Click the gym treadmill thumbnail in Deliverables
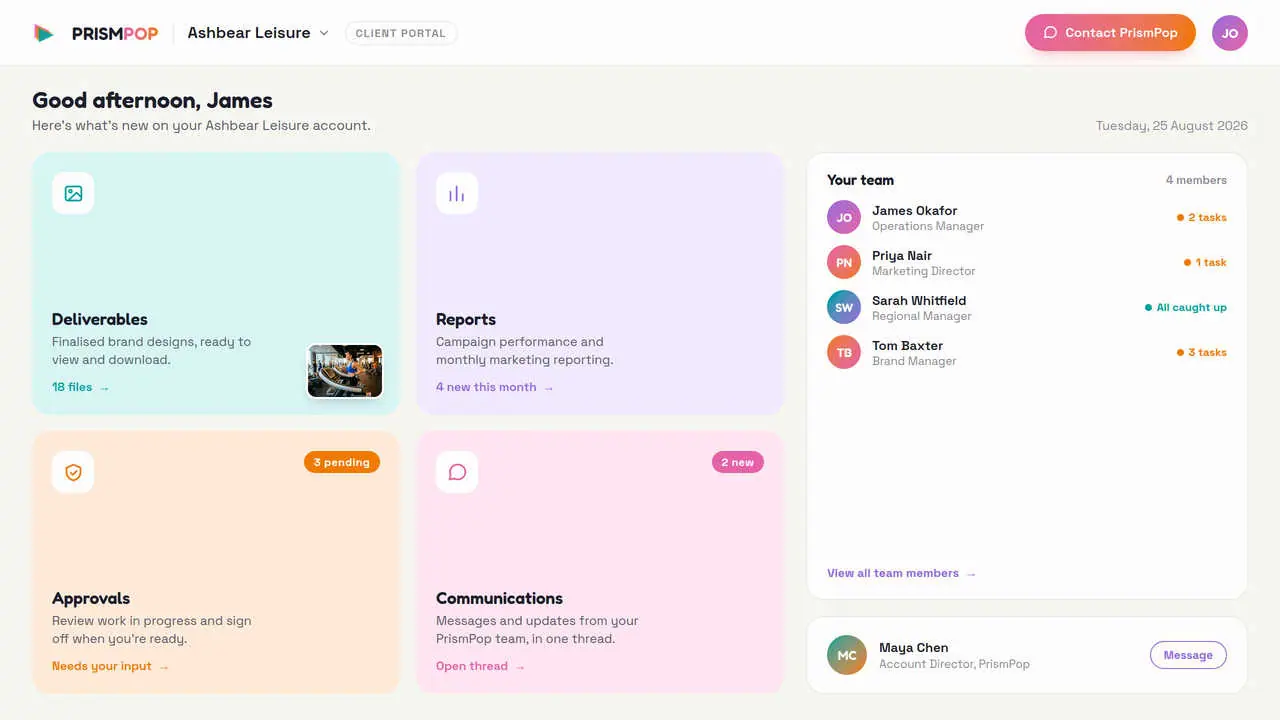 coord(345,371)
